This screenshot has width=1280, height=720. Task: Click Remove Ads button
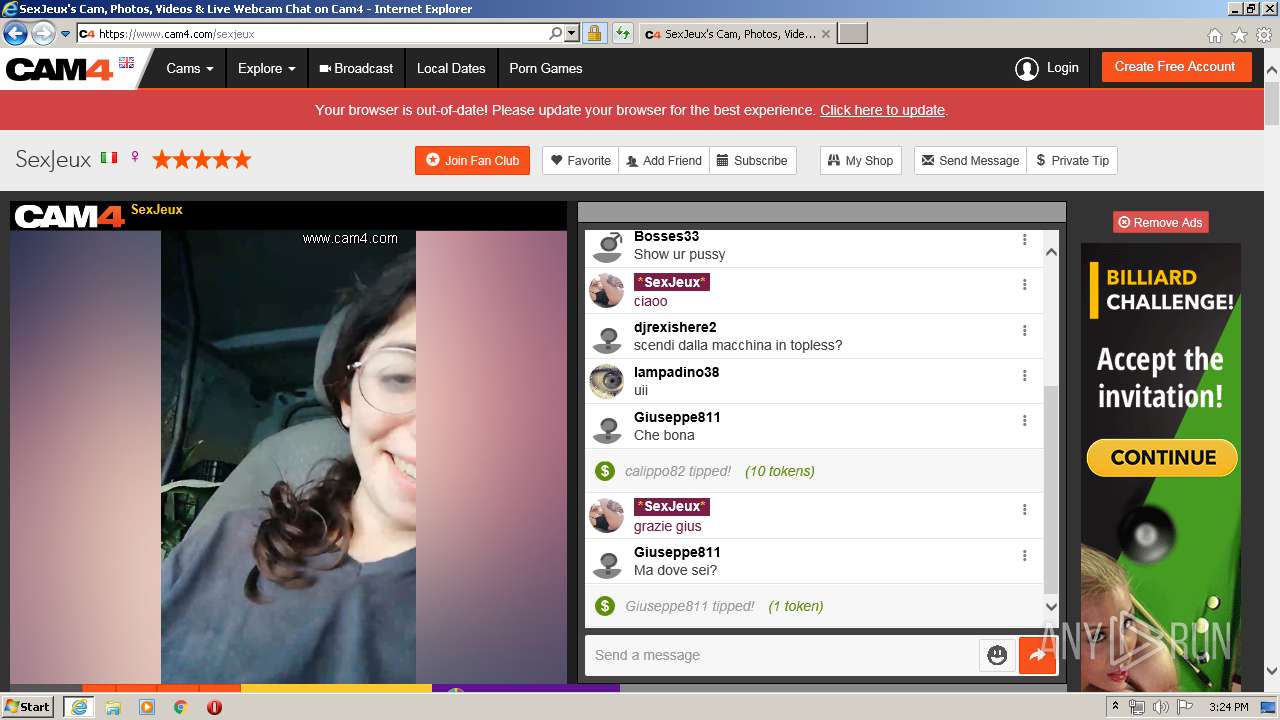click(x=1160, y=222)
